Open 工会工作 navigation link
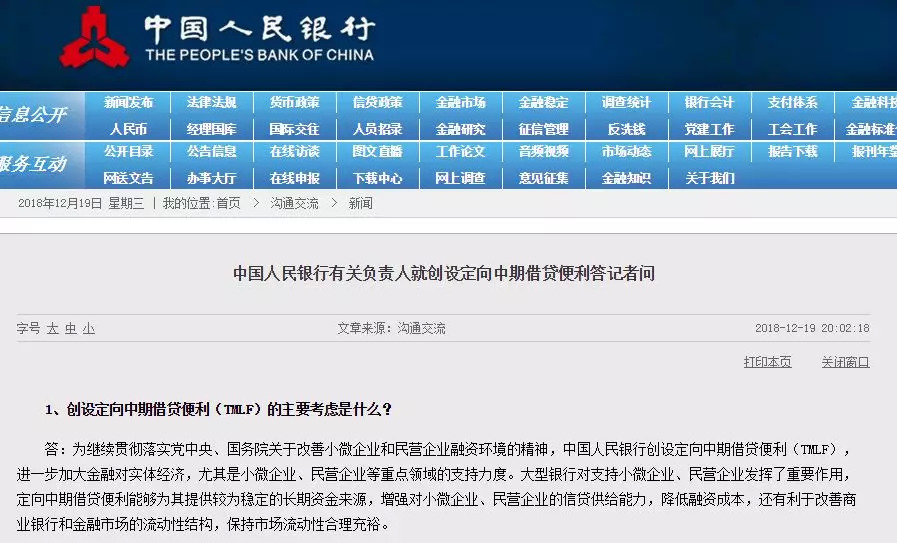Image resolution: width=897 pixels, height=543 pixels. 792,129
